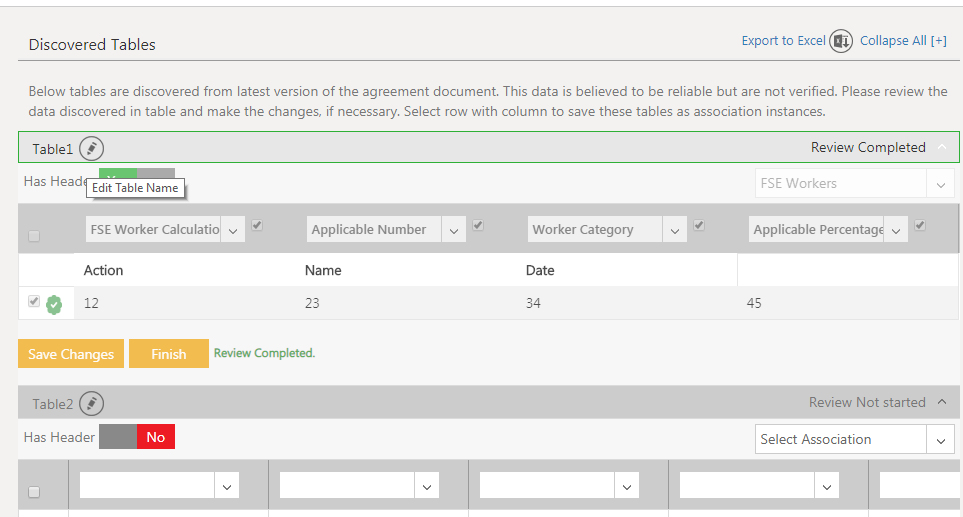Collapse Table1 with the header chevron
The height and width of the screenshot is (517, 963).
point(941,148)
